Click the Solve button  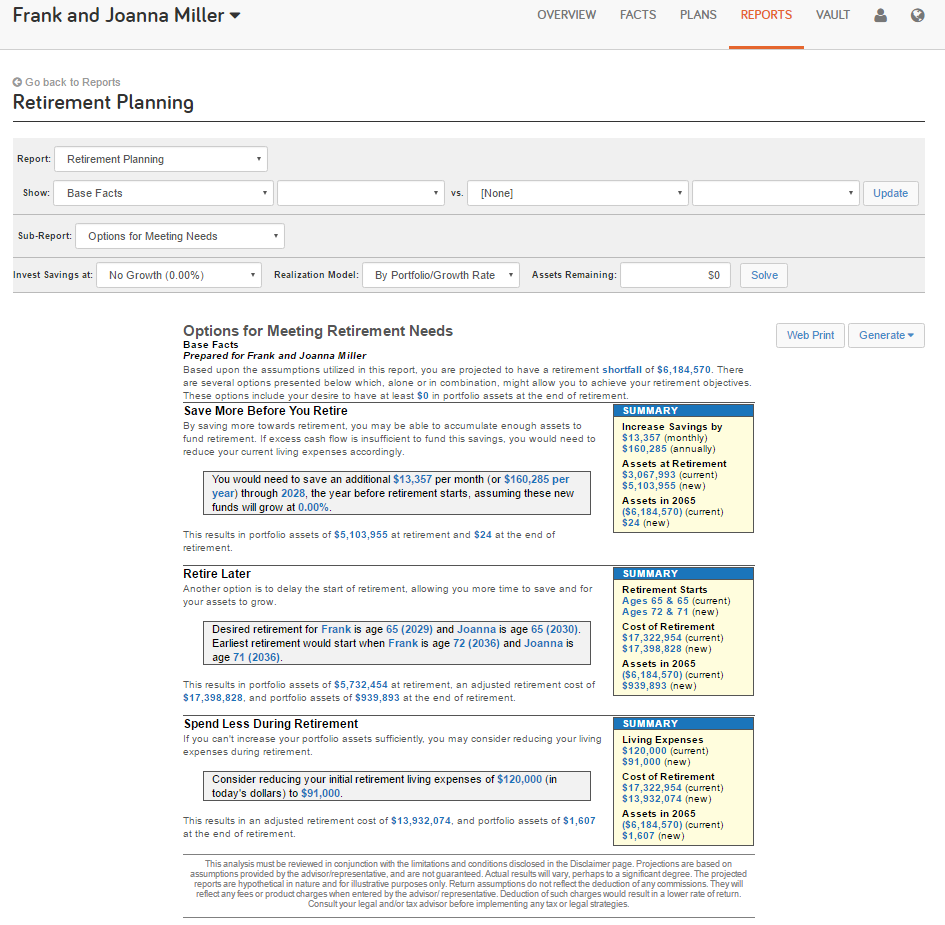click(764, 275)
